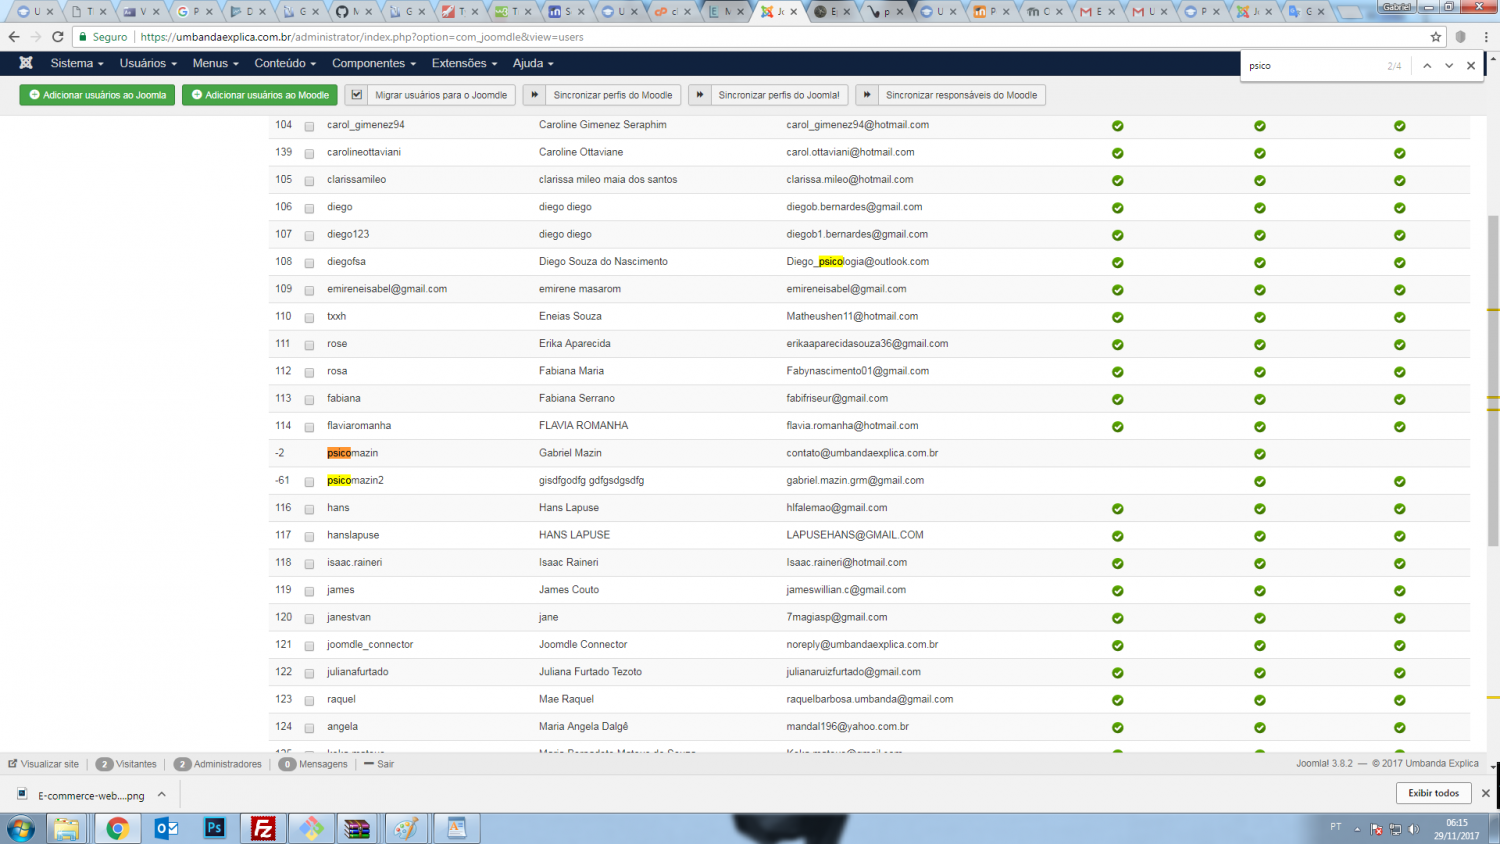
Task: Click the Joomla logo icon in admin menu
Action: pos(26,63)
